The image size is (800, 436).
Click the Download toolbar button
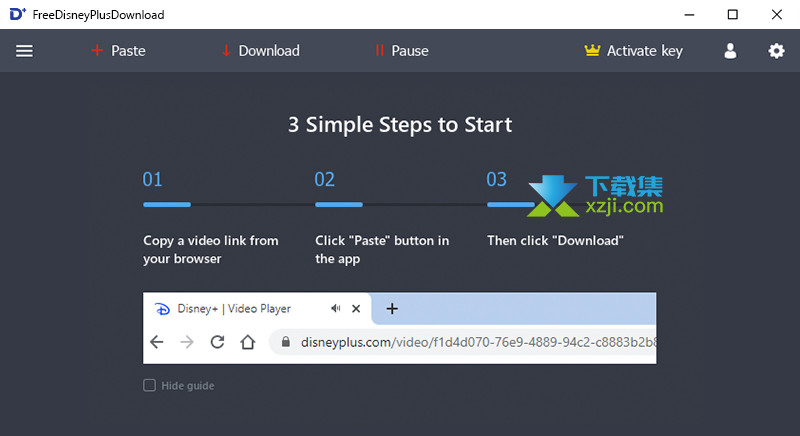[261, 51]
